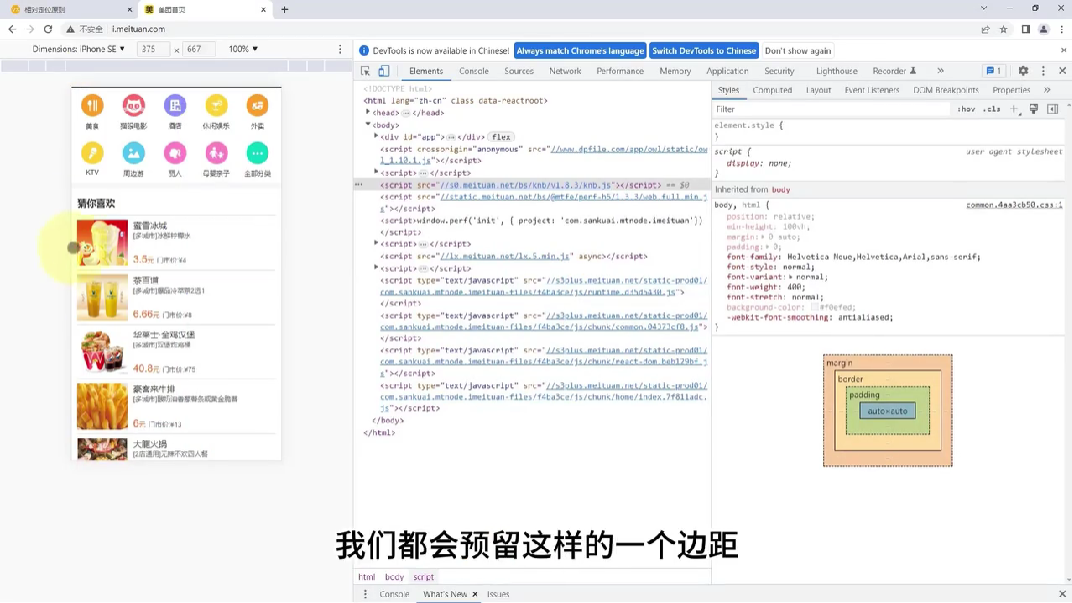Open the Properties sidebar tab

coord(1011,90)
